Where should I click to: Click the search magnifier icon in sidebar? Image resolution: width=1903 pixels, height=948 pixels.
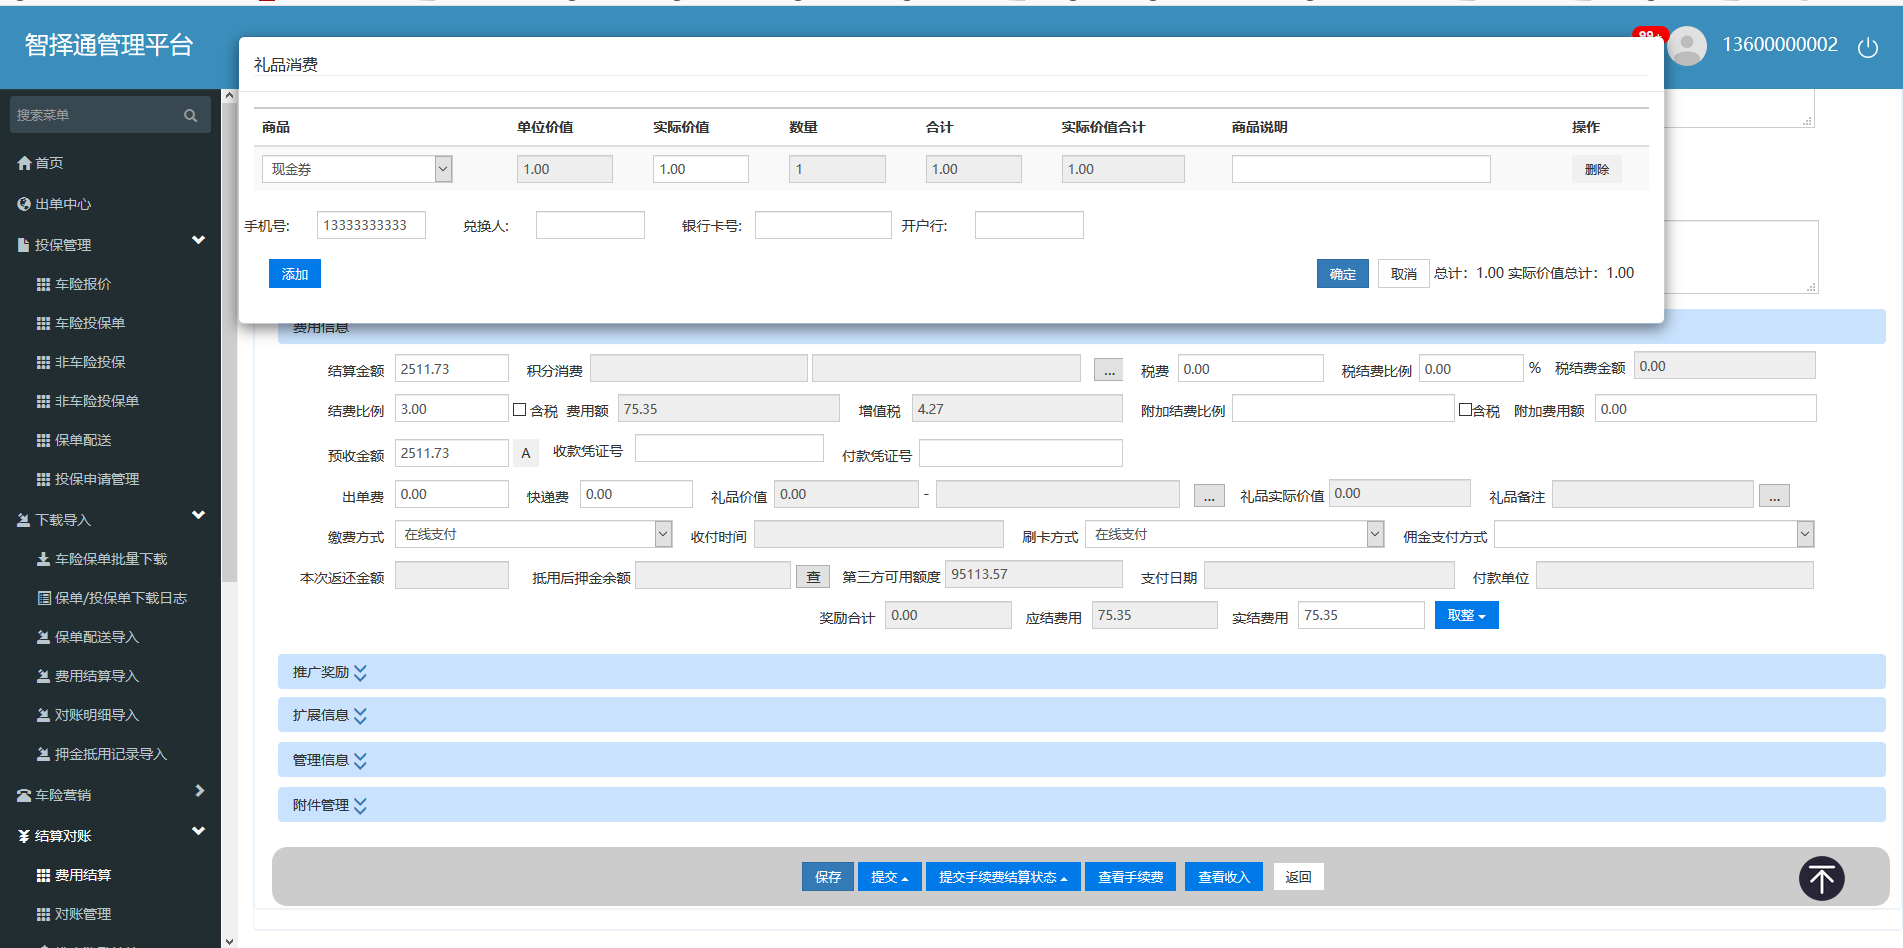click(x=190, y=115)
